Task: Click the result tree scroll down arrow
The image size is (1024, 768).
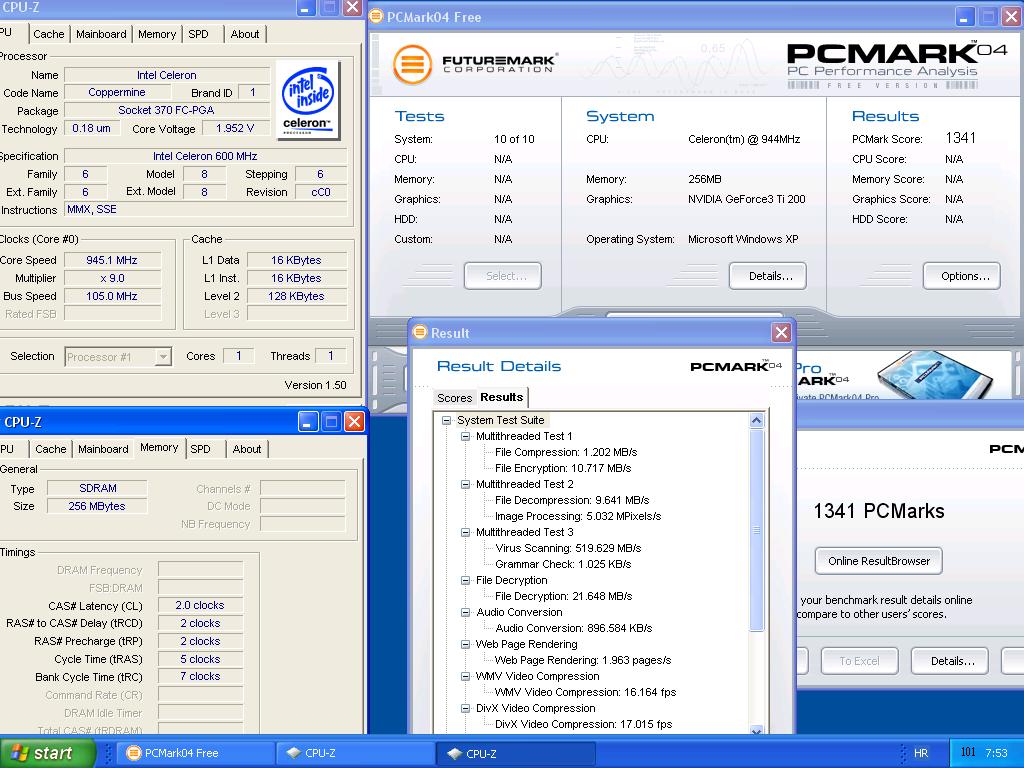Action: tap(756, 730)
